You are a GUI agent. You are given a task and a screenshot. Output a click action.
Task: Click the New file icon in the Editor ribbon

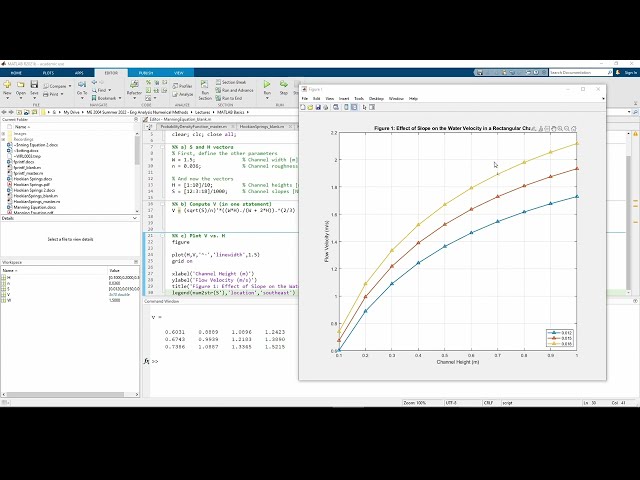click(x=7, y=84)
